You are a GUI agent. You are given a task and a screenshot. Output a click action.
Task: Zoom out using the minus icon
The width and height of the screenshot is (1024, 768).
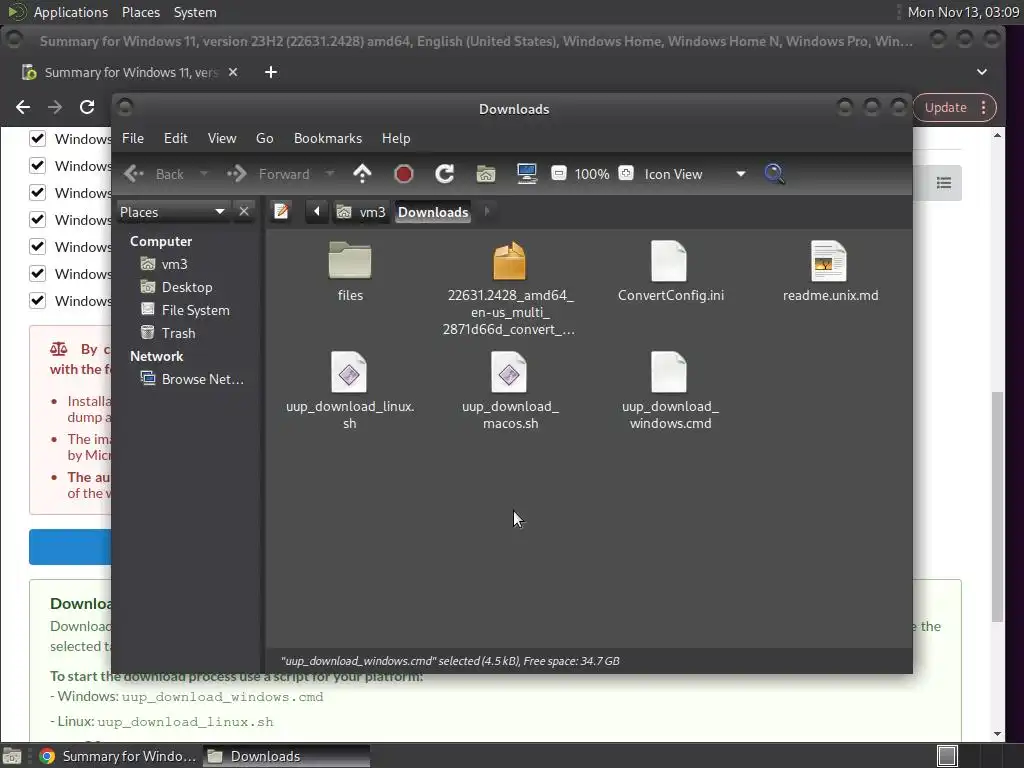558,173
